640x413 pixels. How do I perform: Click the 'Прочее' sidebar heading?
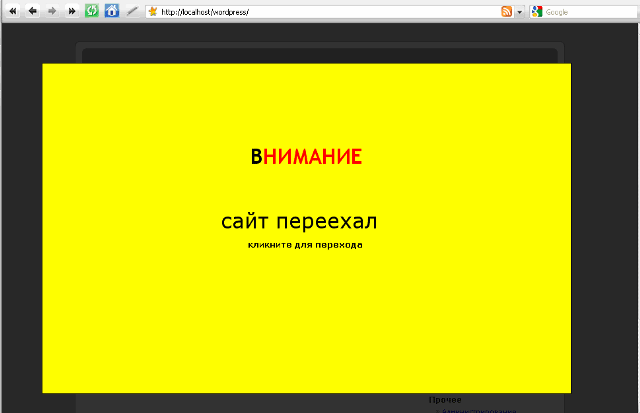445,400
